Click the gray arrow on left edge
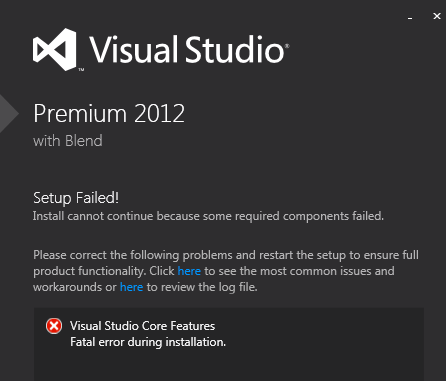The width and height of the screenshot is (447, 383). click(9, 114)
